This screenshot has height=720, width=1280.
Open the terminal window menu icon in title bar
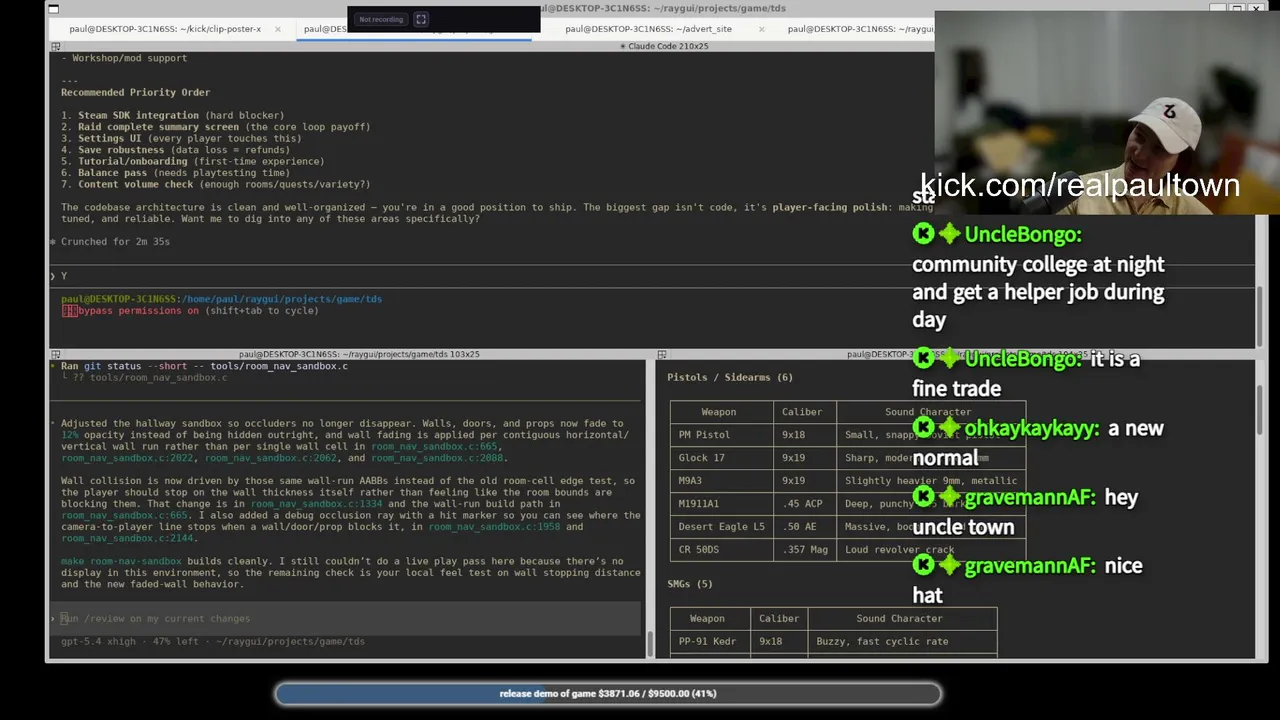click(x=54, y=8)
